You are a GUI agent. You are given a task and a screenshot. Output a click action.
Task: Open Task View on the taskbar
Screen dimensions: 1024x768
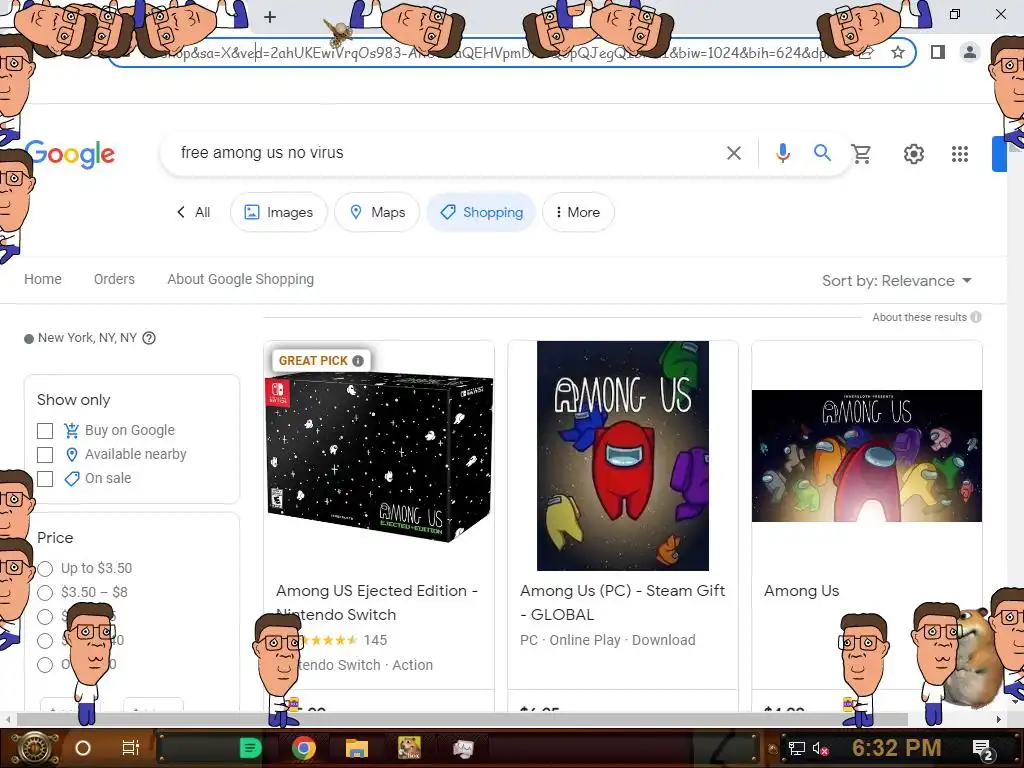tap(131, 748)
